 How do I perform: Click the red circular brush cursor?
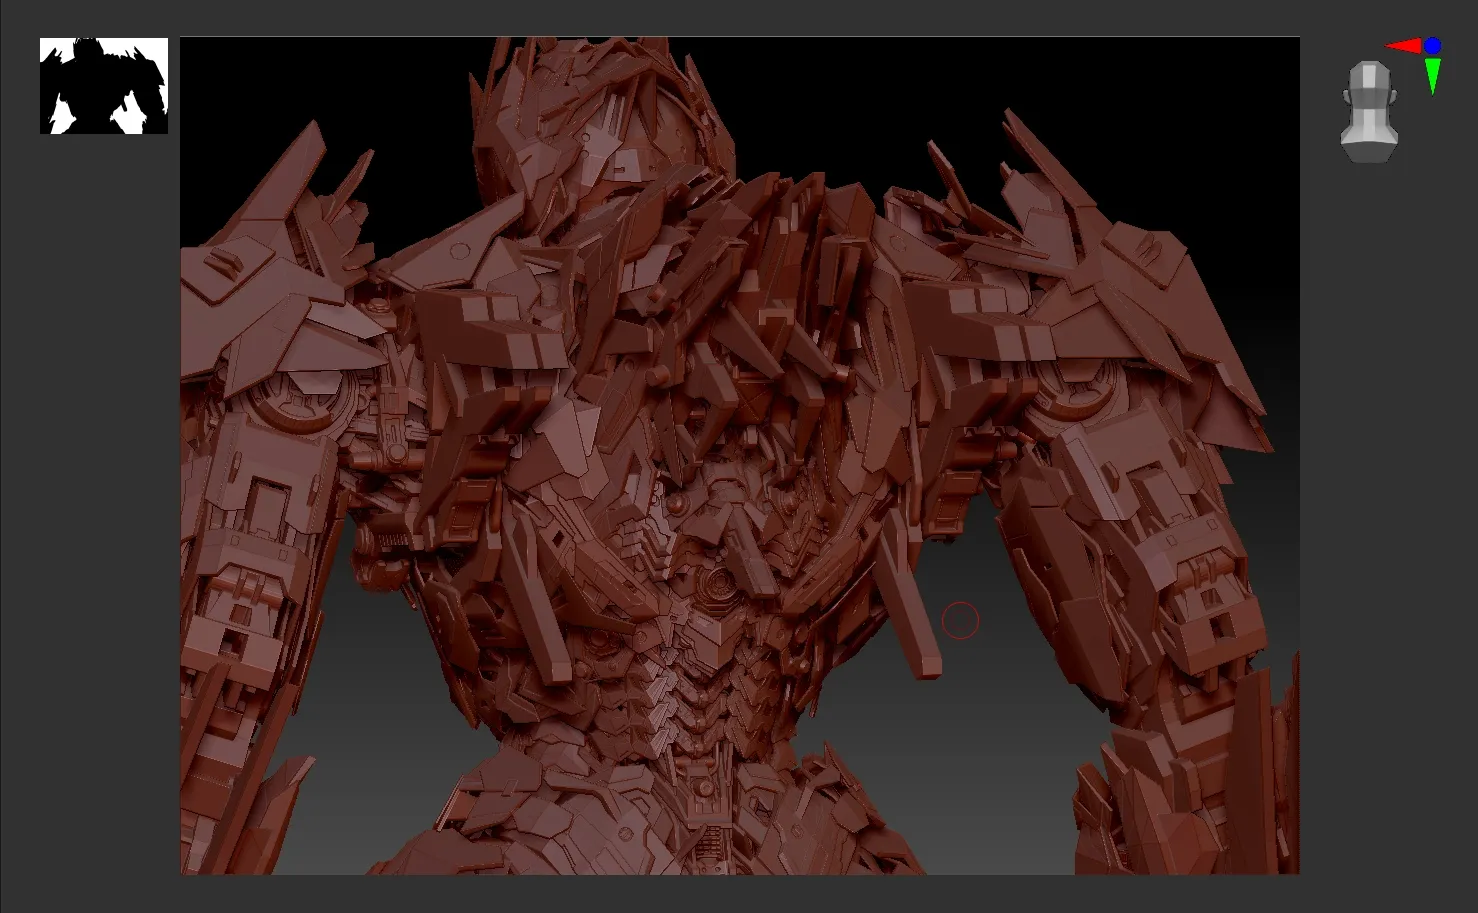coord(960,621)
